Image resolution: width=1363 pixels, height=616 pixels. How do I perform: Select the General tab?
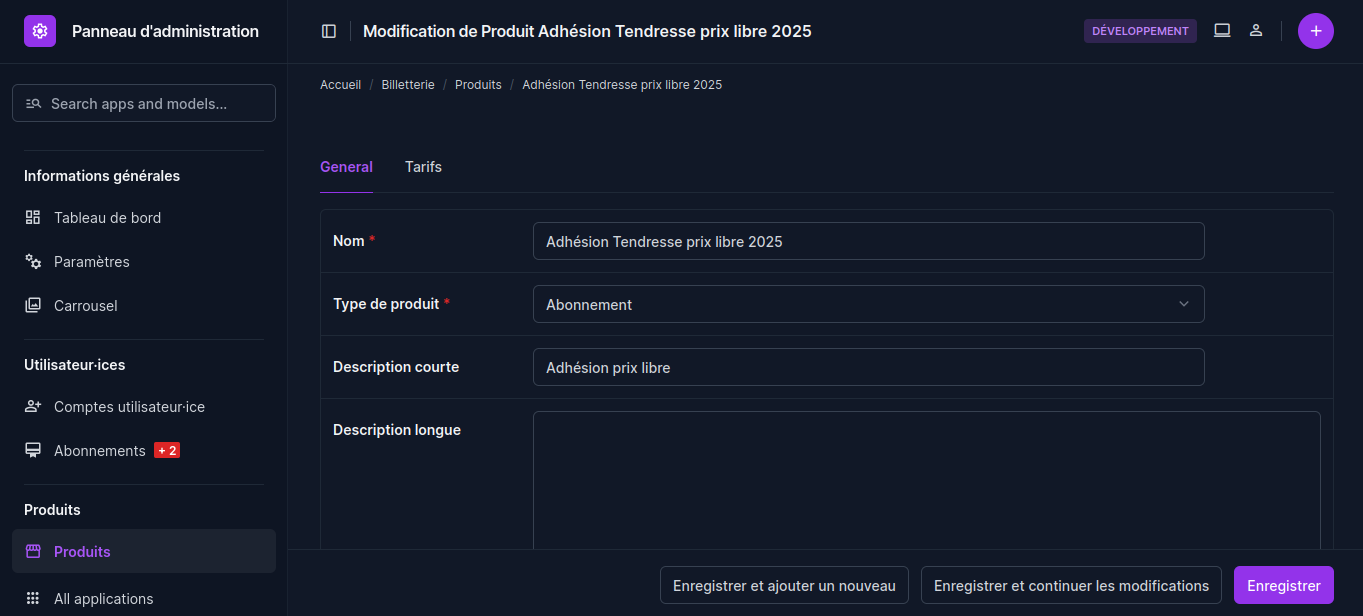(346, 167)
